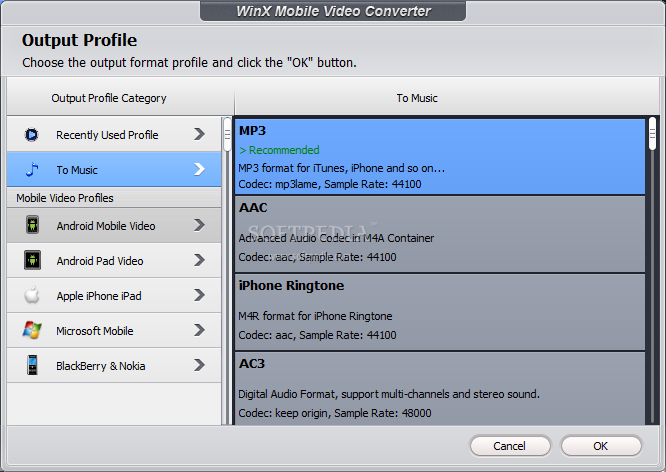This screenshot has width=666, height=472.
Task: Choose the MP3 output profile
Action: pyautogui.click(x=440, y=157)
